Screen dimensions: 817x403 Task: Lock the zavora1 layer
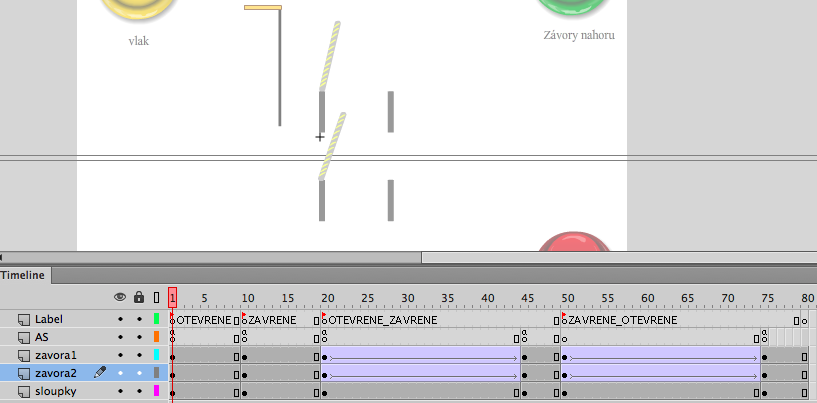139,355
